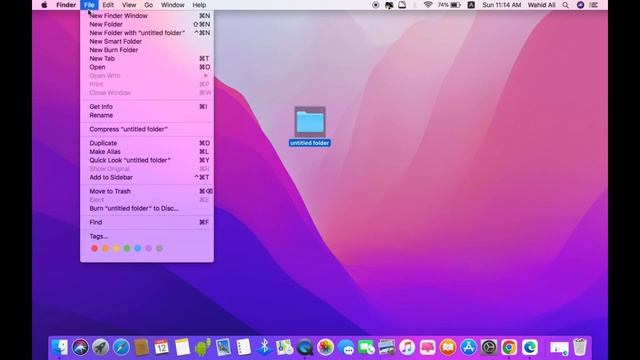Choose Burn "untitled folder" to Disc
The image size is (640, 360).
[x=147, y=208]
